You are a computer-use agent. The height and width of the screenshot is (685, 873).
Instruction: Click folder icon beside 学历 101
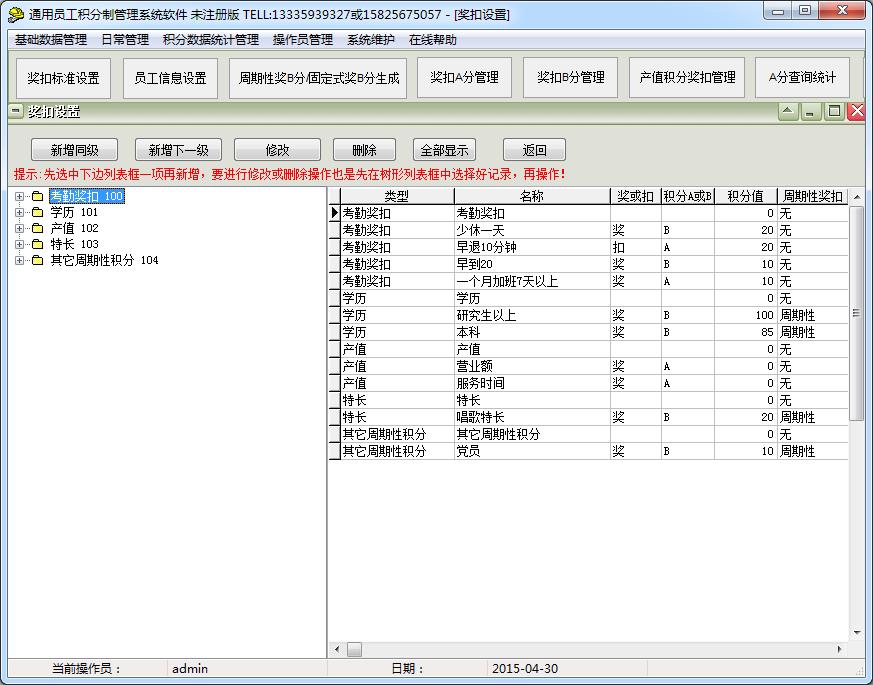[x=37, y=213]
